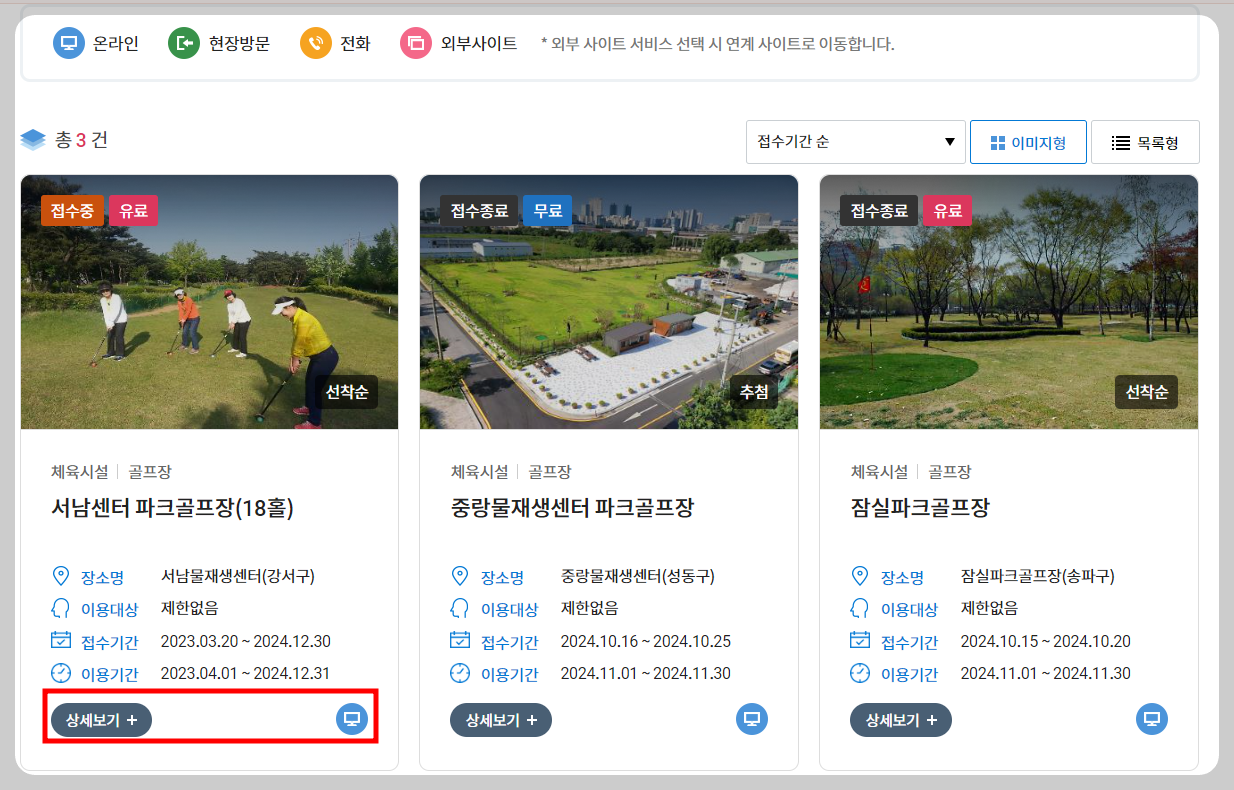The height and width of the screenshot is (790, 1234).
Task: Click the location pin icon beside 서남센터 장소명
Action: (61, 576)
